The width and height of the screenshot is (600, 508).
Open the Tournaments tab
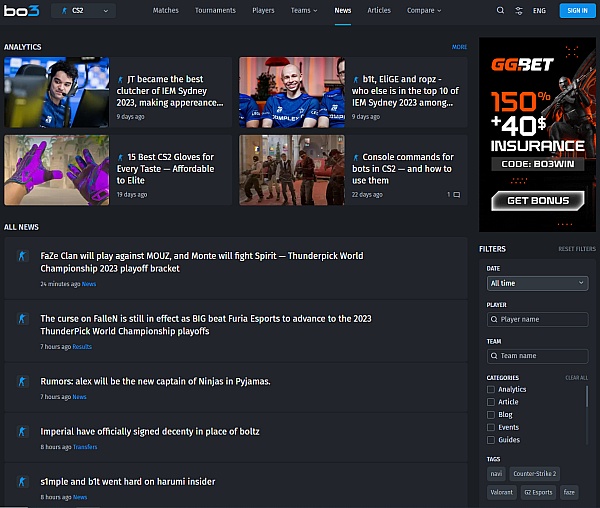pos(215,10)
